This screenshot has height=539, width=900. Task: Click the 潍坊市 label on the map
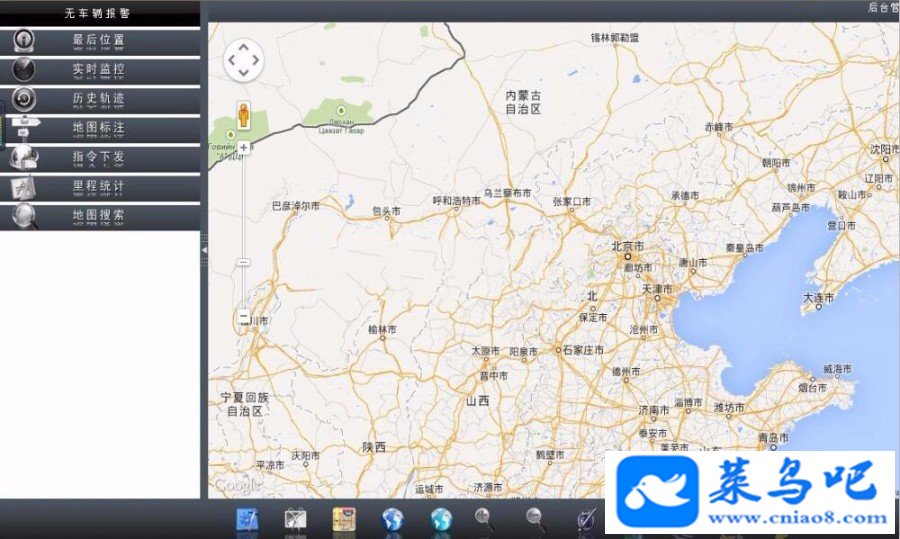730,408
